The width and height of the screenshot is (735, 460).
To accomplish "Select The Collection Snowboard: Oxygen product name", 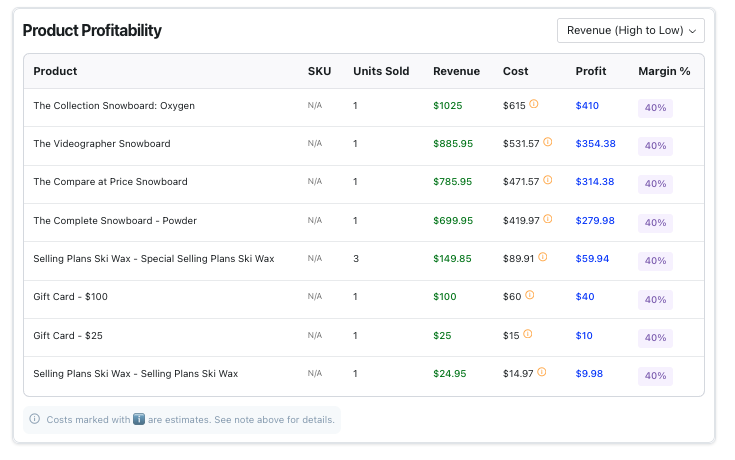I will [114, 105].
